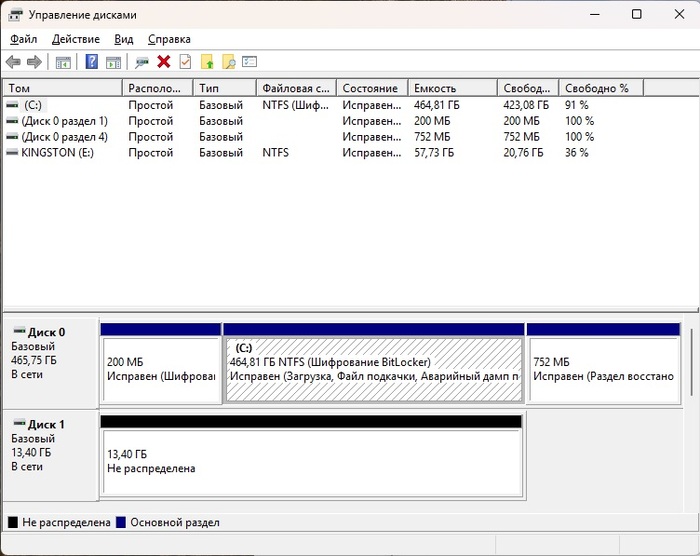Open the Файл menu

pos(23,39)
